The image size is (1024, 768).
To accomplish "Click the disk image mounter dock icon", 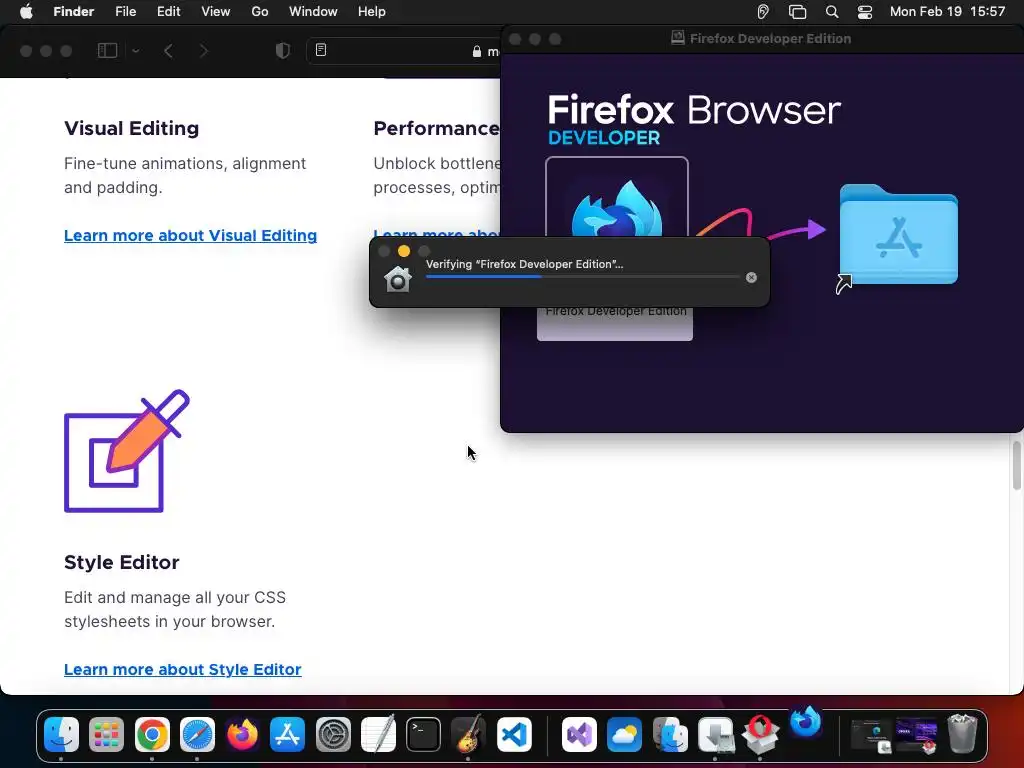I will (x=715, y=735).
